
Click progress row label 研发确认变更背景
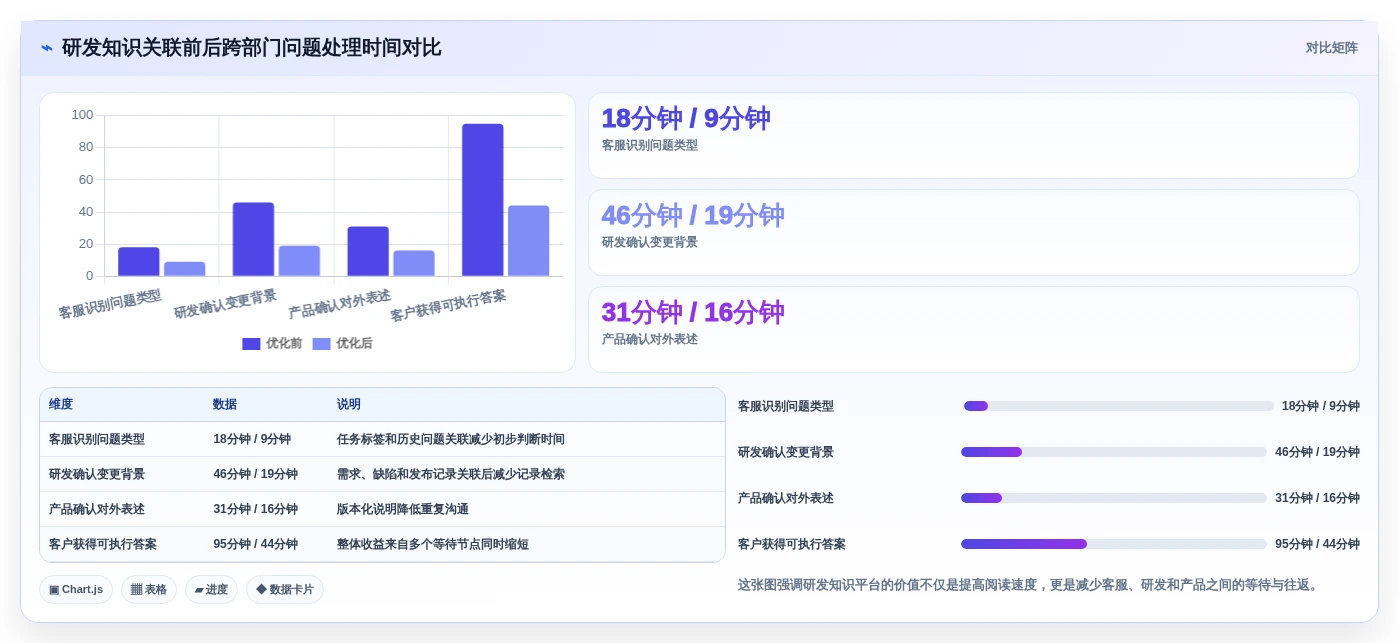click(x=786, y=452)
